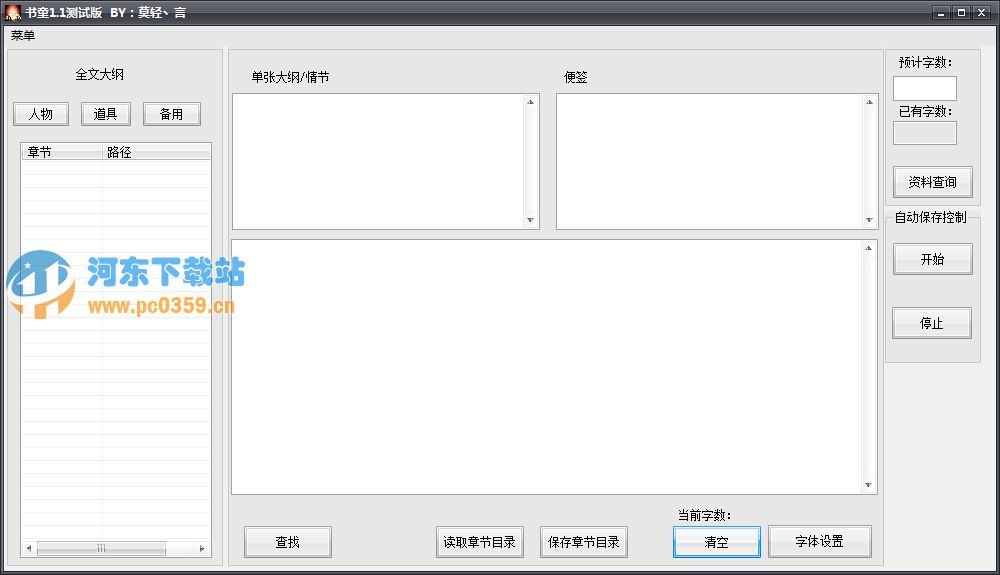Click the app icon in the title bar

coord(13,12)
